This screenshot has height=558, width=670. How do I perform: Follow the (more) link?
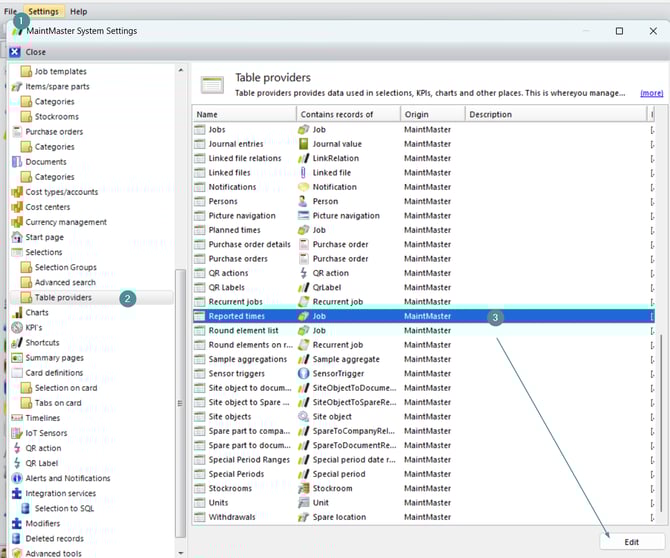[651, 93]
